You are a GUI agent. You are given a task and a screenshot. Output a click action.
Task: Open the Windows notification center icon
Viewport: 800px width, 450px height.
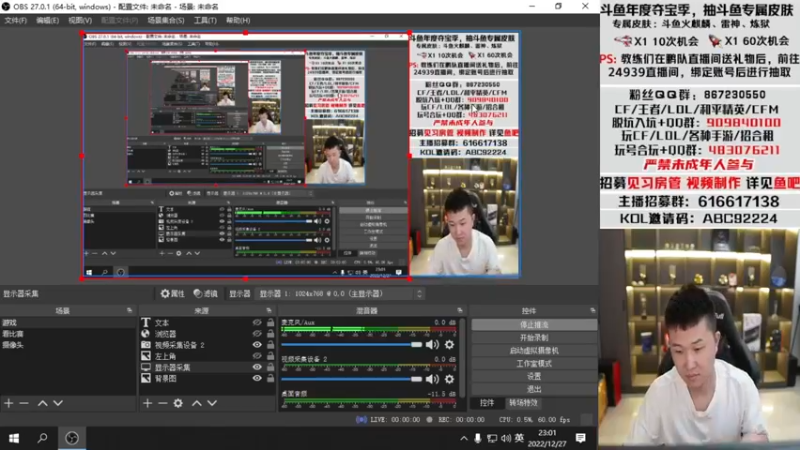tap(581, 438)
